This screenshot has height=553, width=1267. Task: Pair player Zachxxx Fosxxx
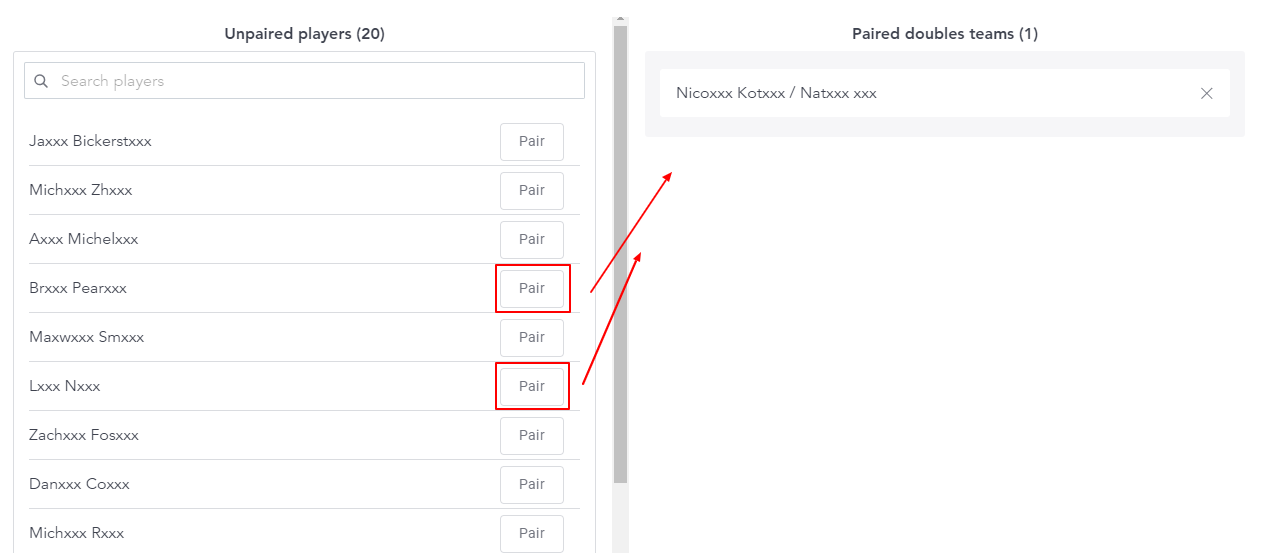[532, 436]
